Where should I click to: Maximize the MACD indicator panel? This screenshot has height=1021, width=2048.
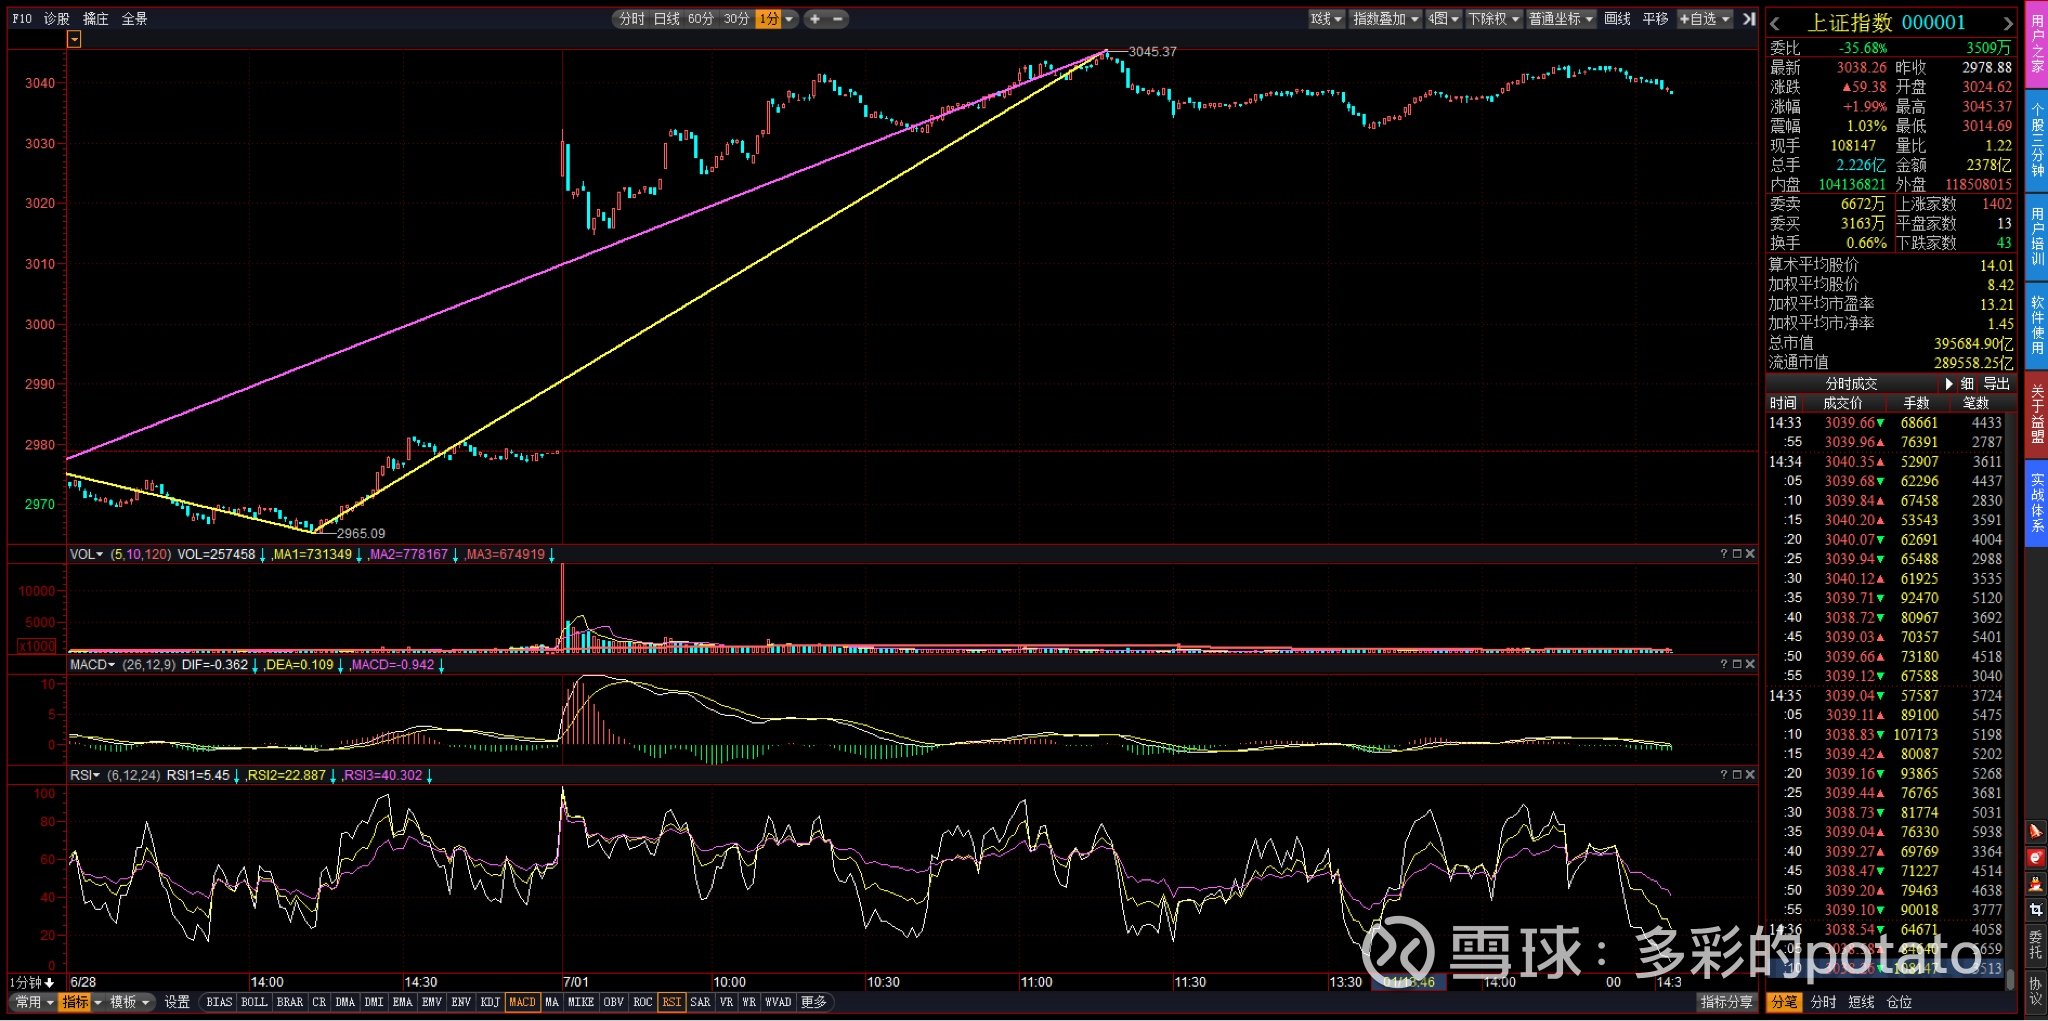coord(1737,664)
